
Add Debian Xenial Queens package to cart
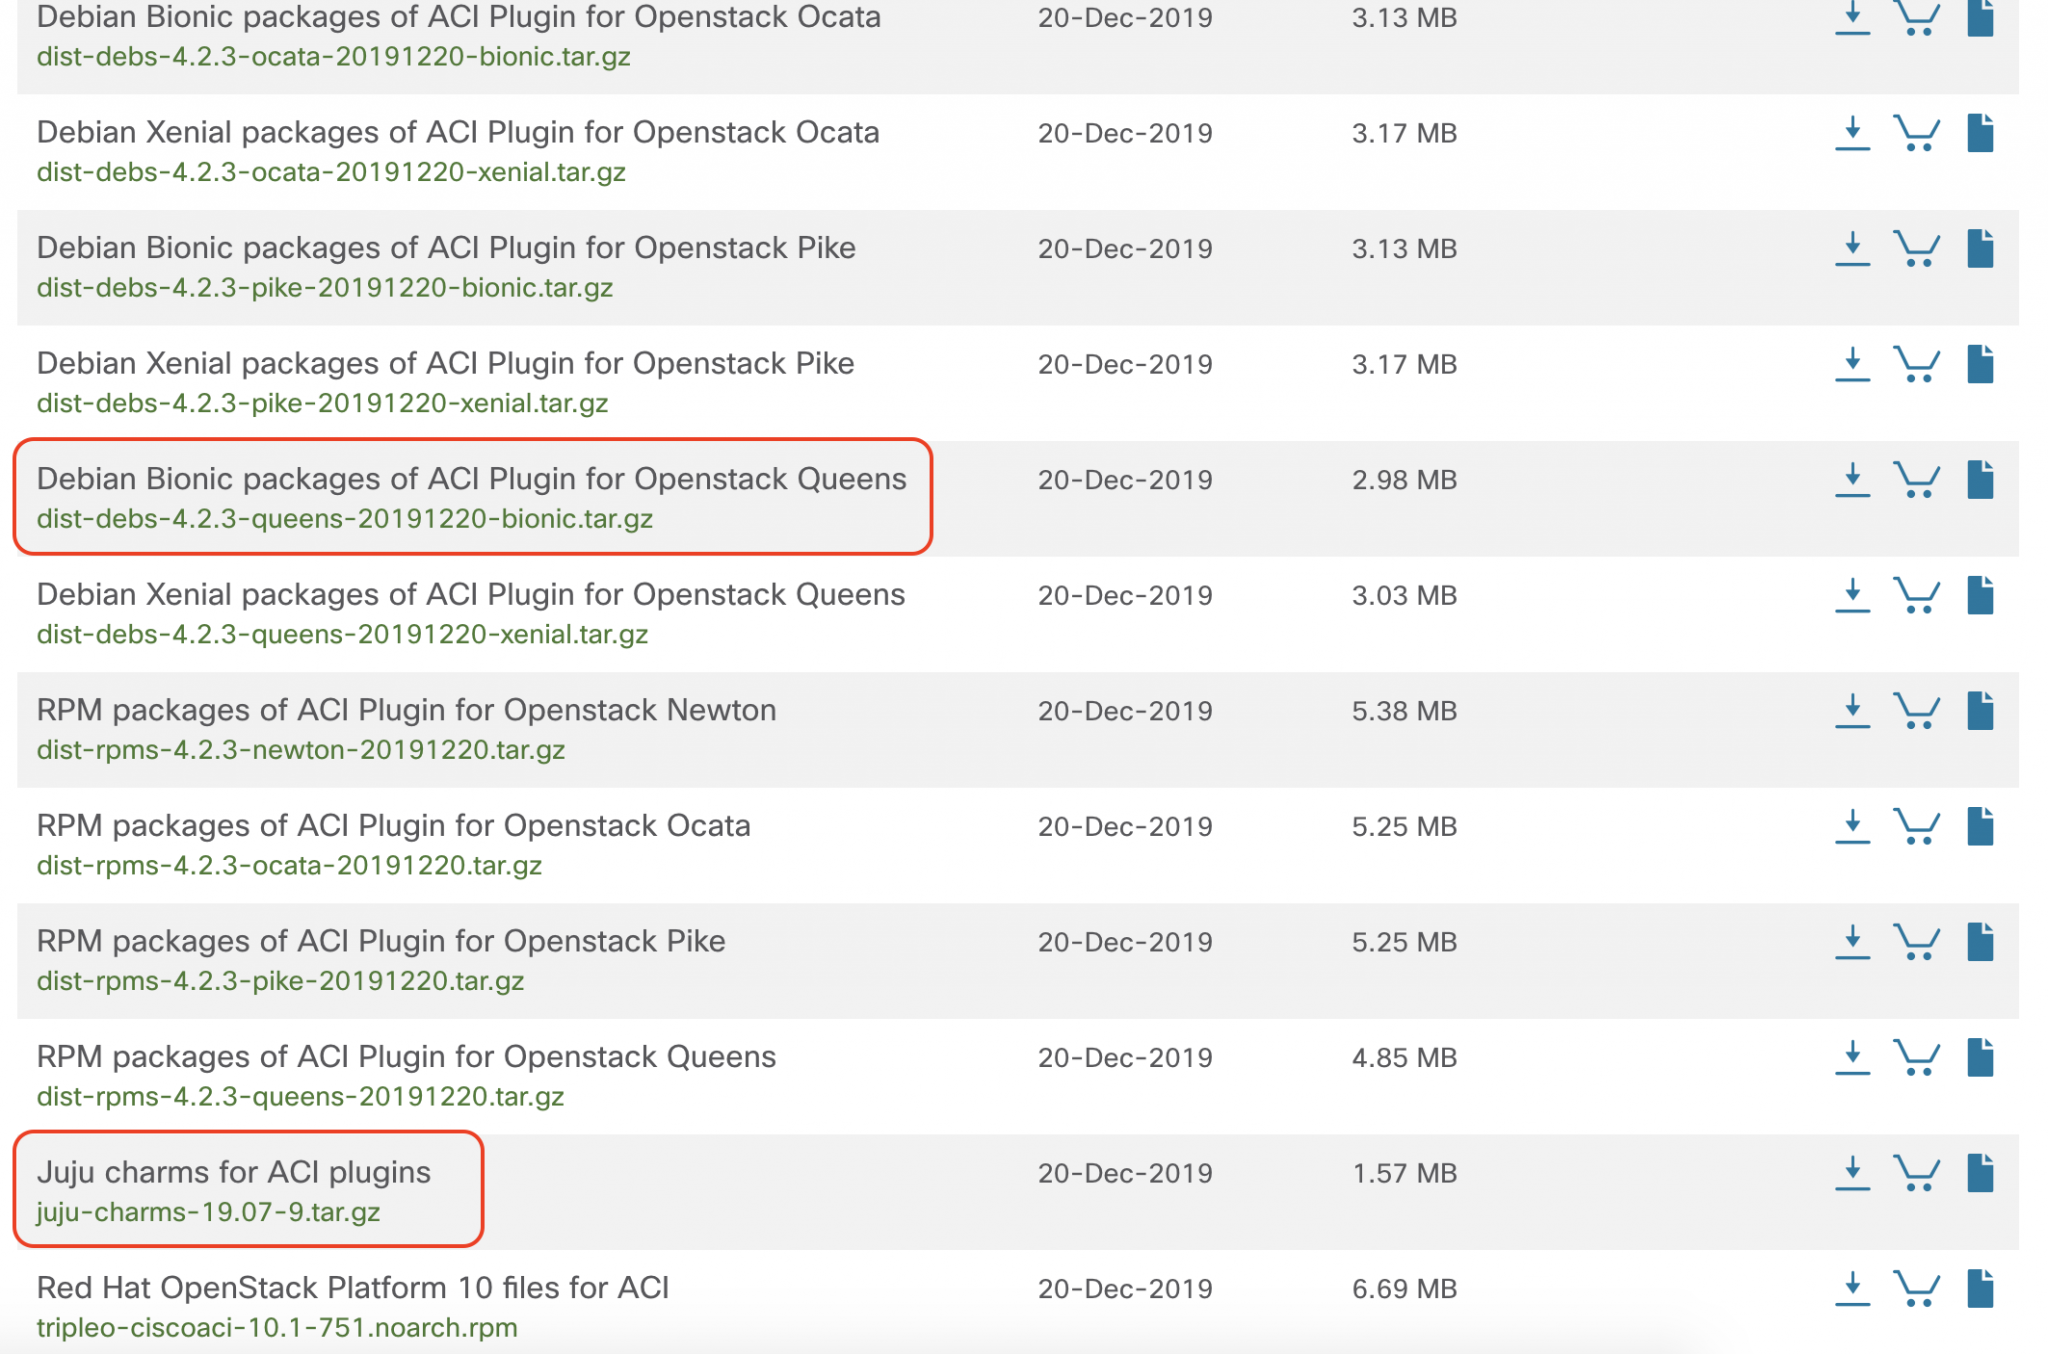click(1917, 595)
